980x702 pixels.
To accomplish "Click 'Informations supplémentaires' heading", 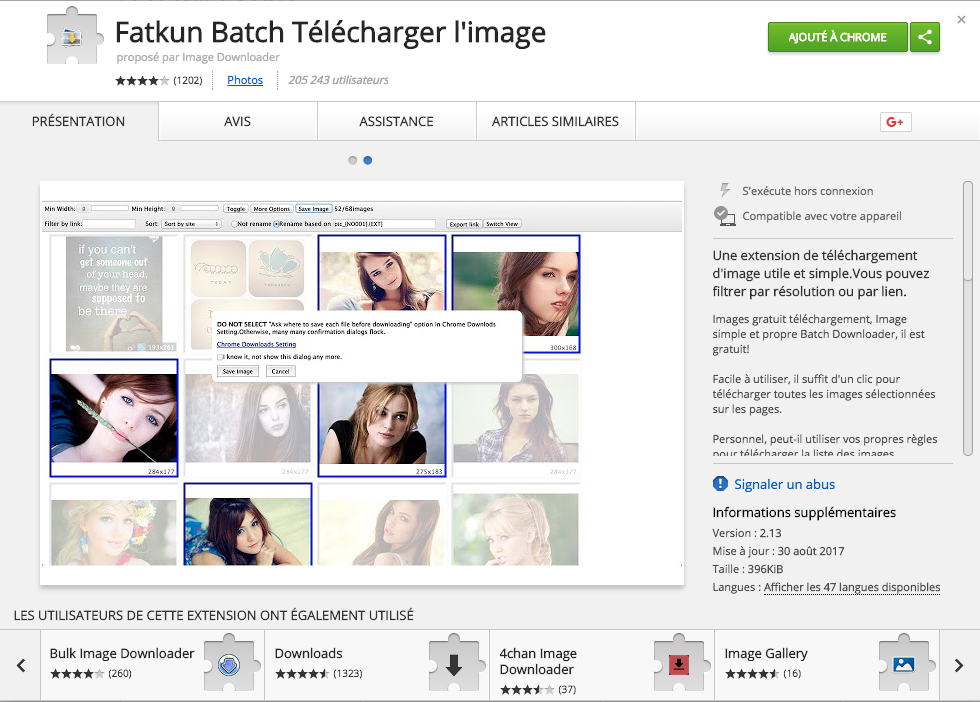I will (x=804, y=513).
